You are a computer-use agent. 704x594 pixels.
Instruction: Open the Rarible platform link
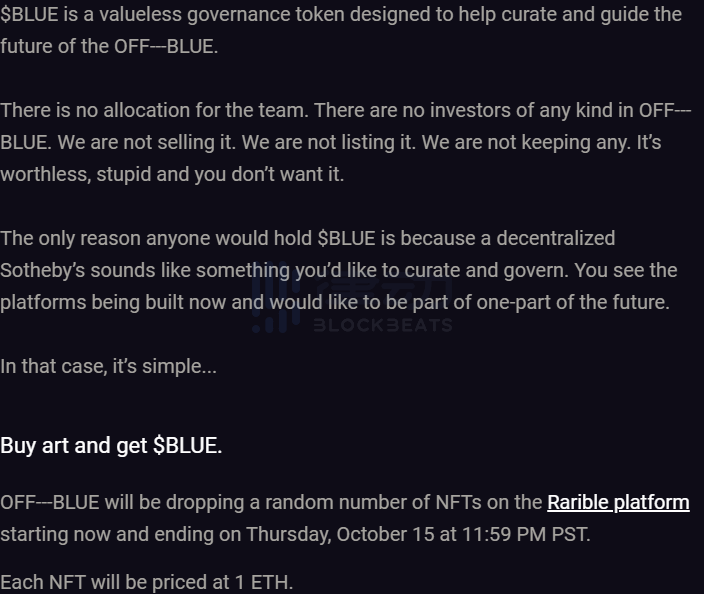pyautogui.click(x=618, y=502)
